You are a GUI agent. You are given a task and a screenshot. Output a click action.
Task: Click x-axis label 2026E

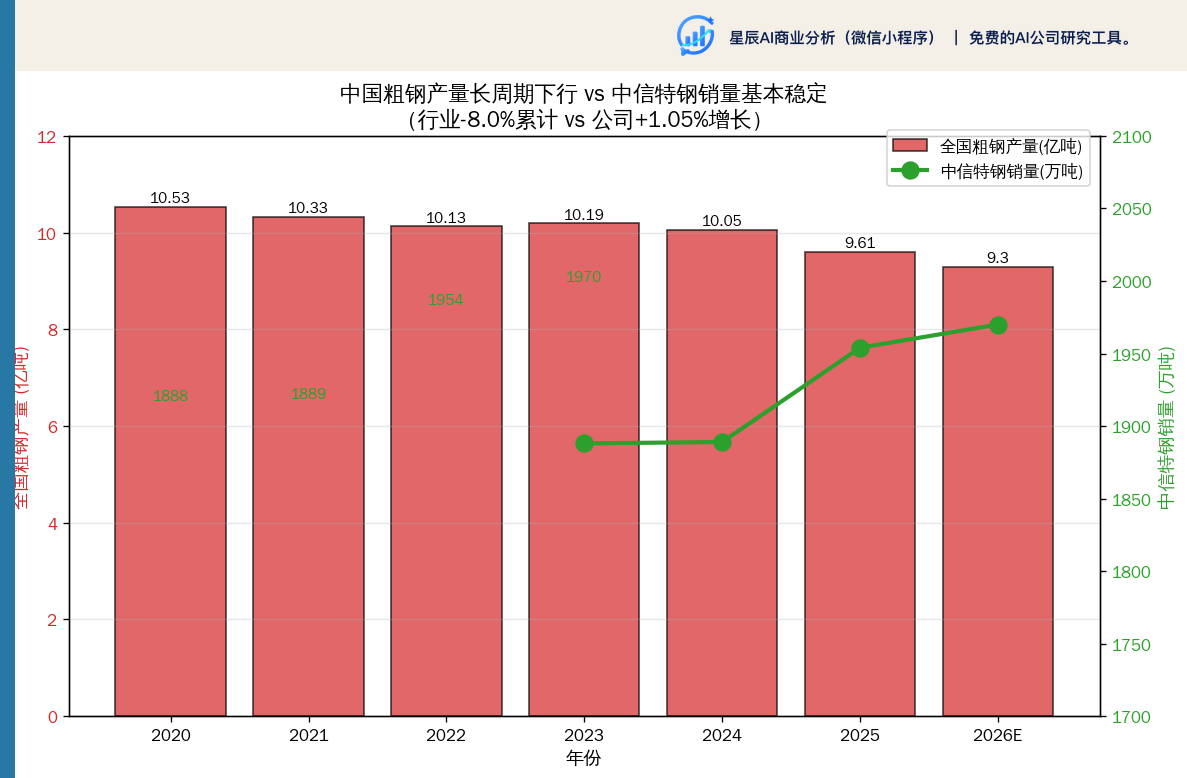(x=998, y=736)
